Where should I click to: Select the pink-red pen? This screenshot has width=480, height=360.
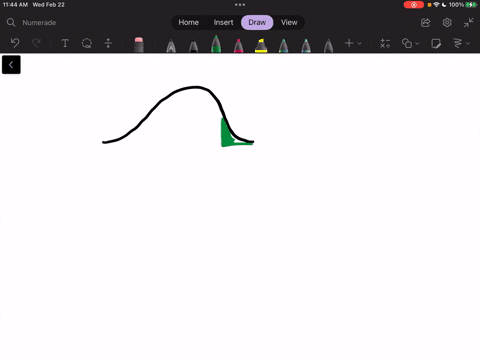click(239, 46)
